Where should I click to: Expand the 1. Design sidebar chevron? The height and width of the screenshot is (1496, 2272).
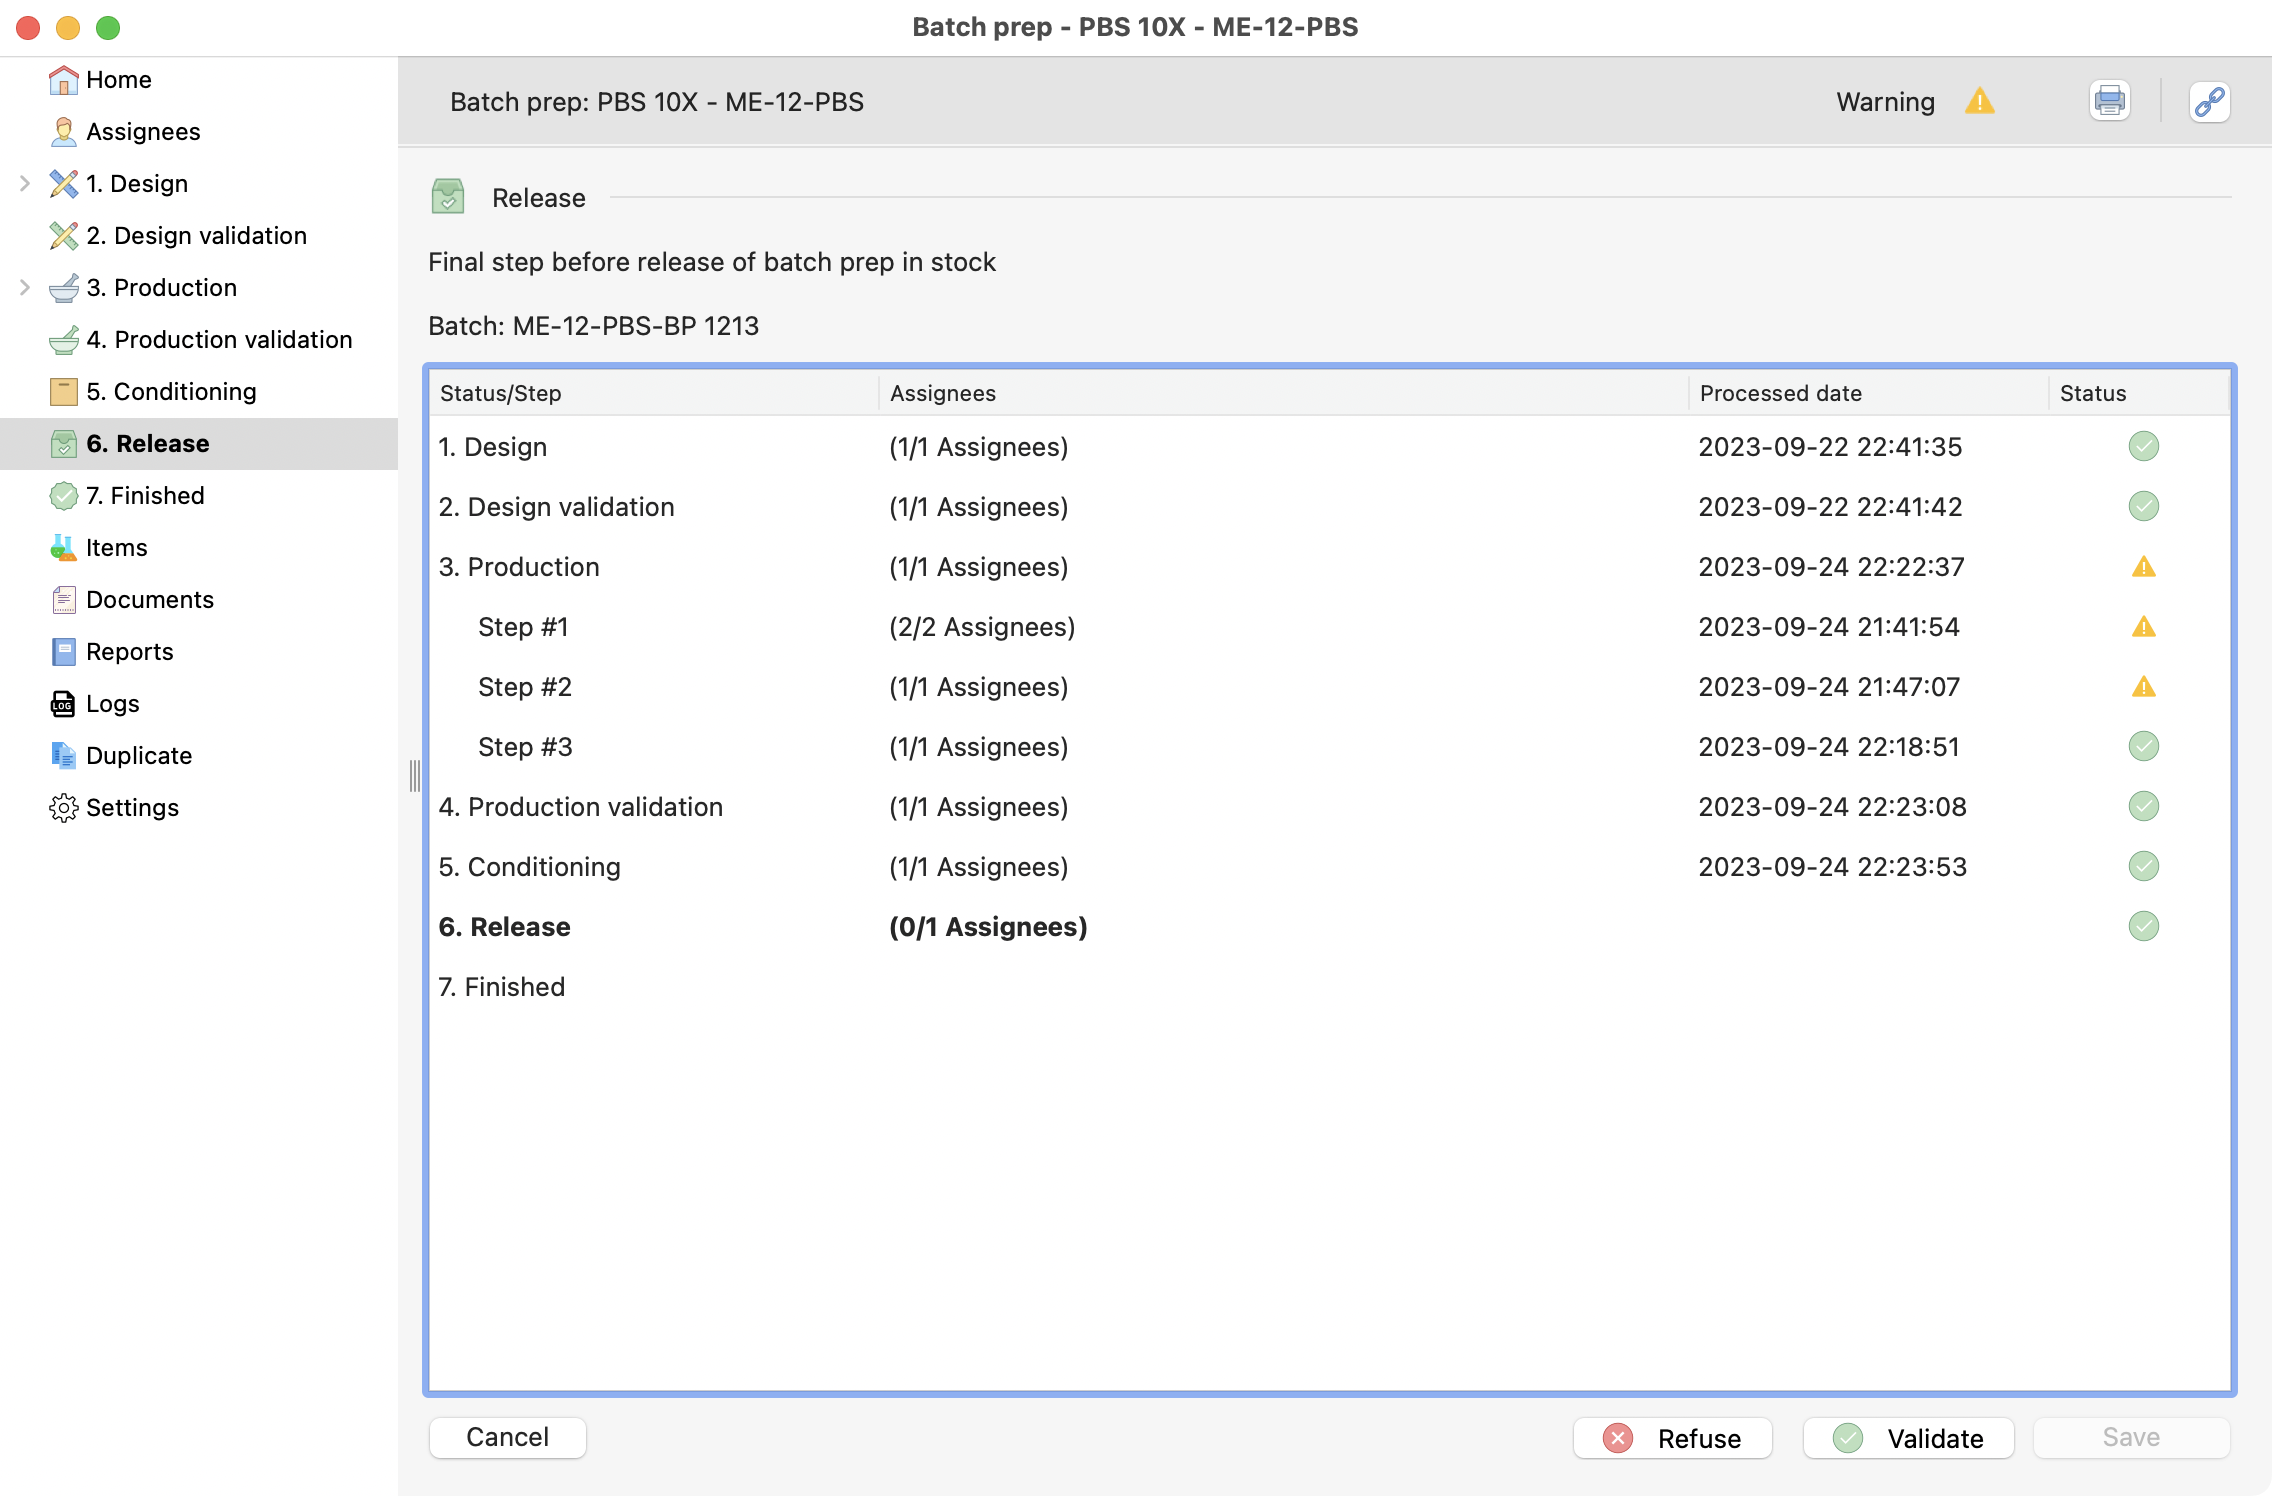25,183
